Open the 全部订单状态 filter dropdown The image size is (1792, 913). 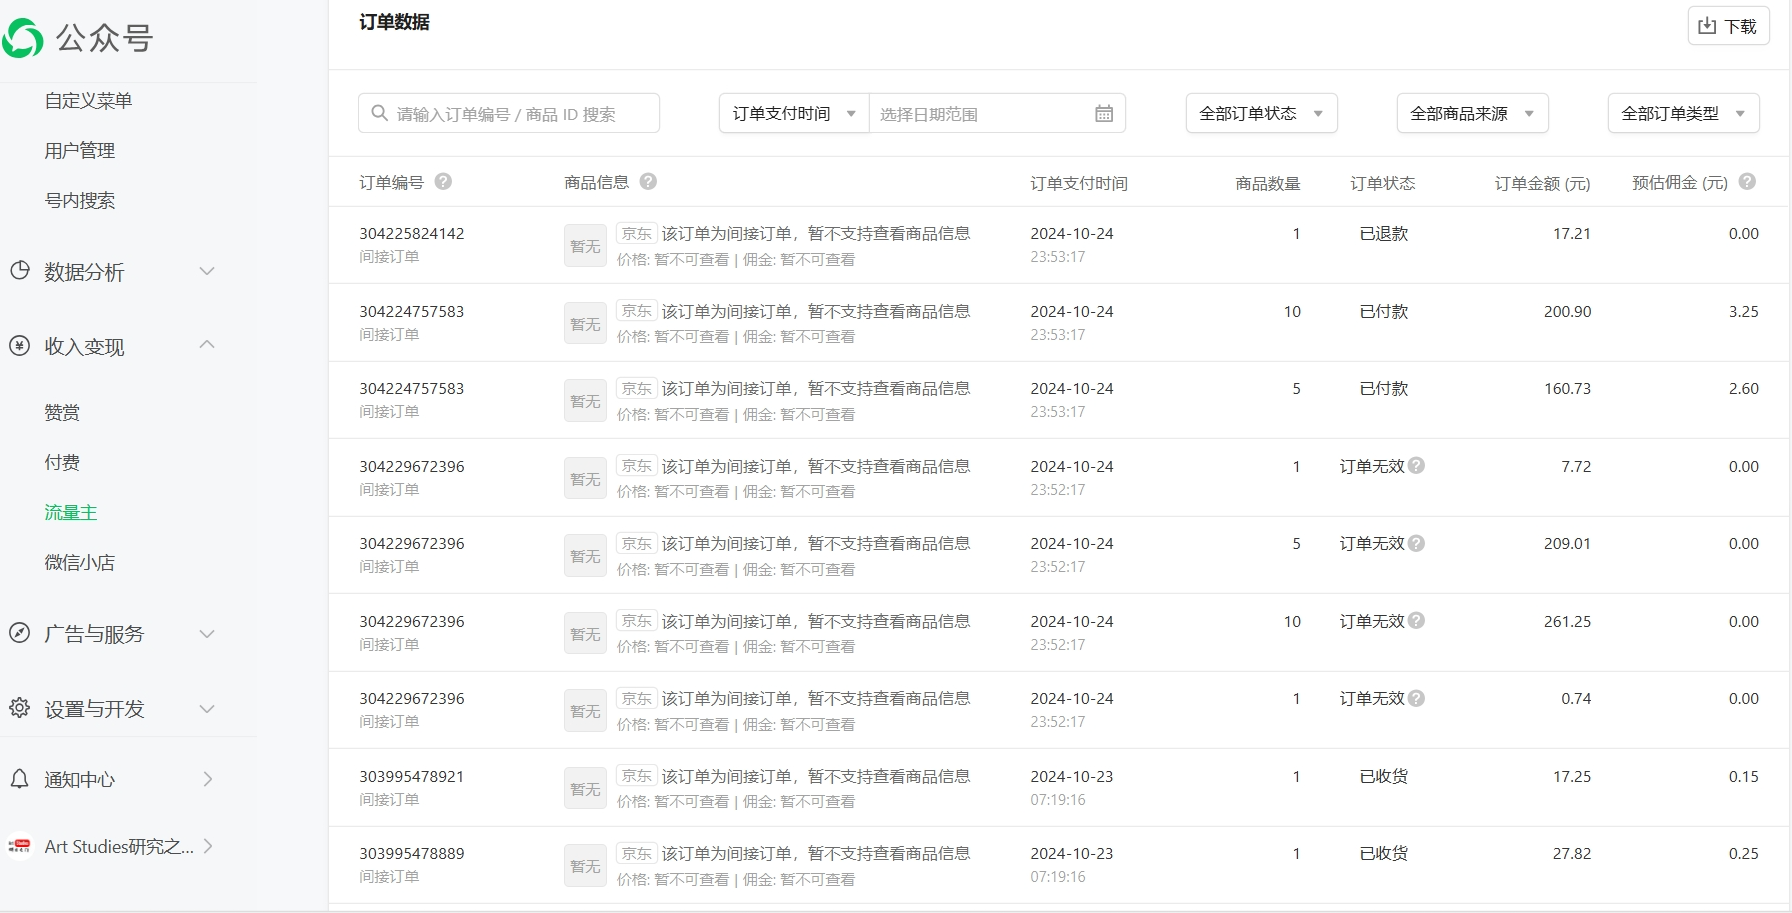point(1261,113)
